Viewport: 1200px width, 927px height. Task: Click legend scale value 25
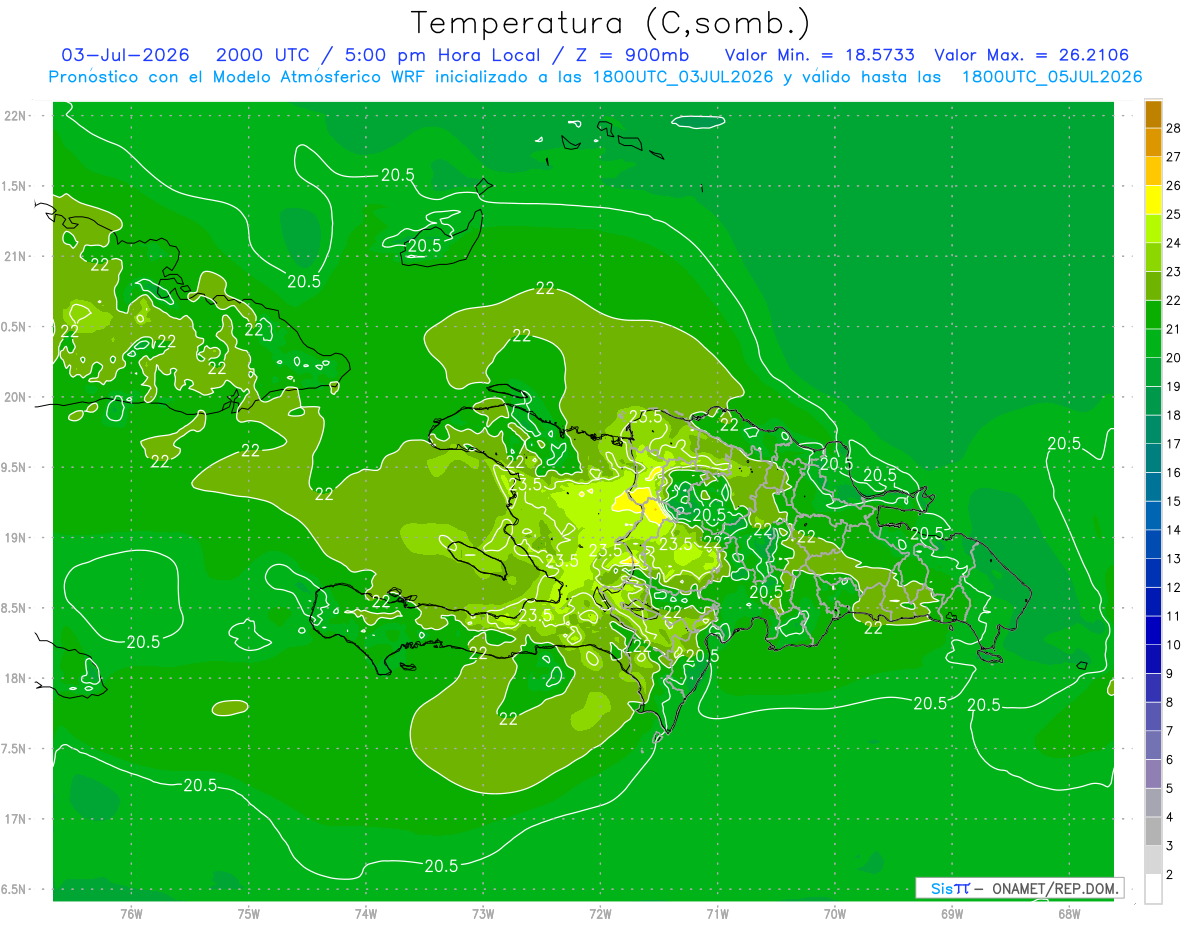(1174, 214)
